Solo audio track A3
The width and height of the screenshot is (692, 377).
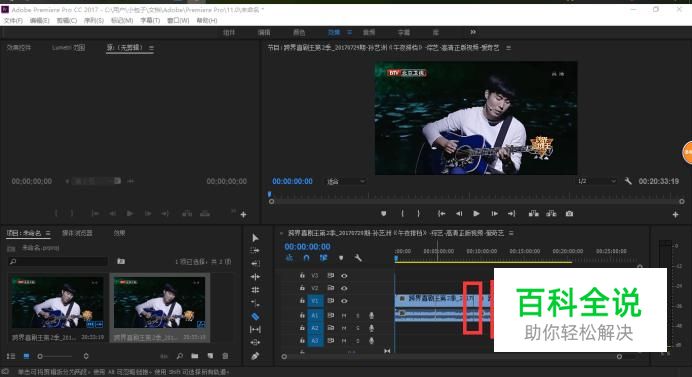point(357,341)
